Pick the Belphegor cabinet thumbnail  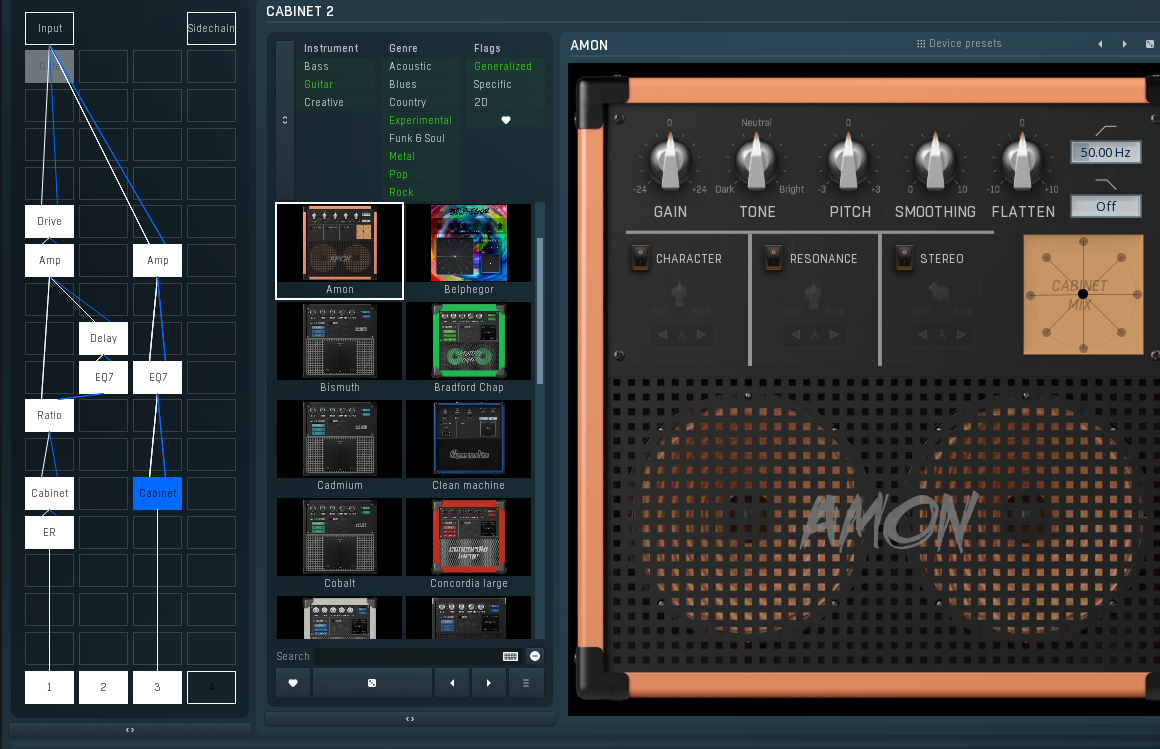(469, 244)
